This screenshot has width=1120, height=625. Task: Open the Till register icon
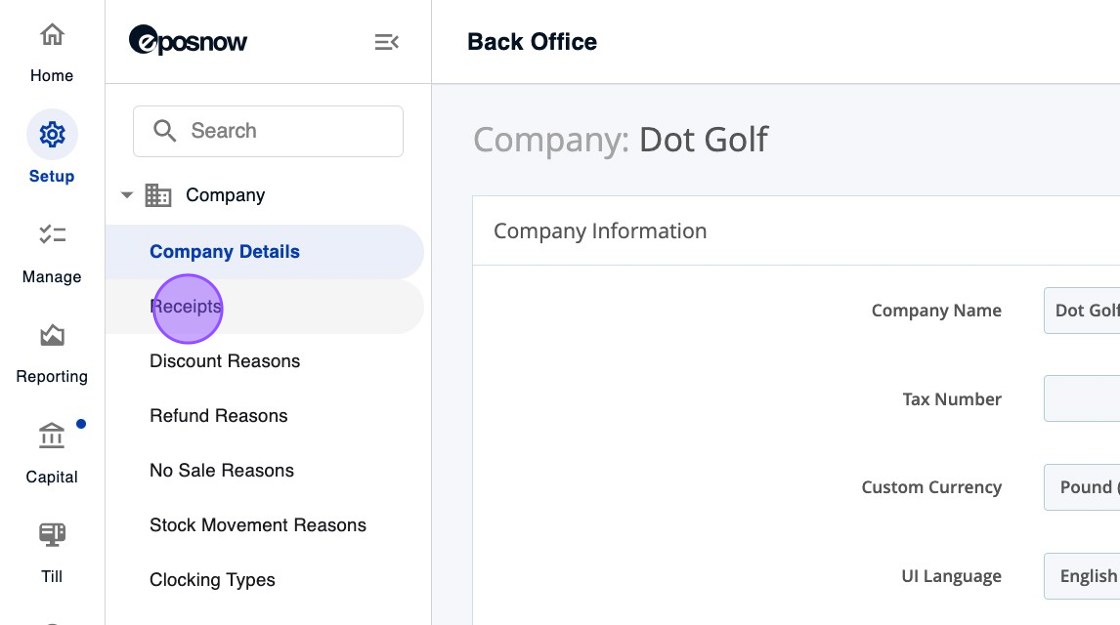pos(52,535)
